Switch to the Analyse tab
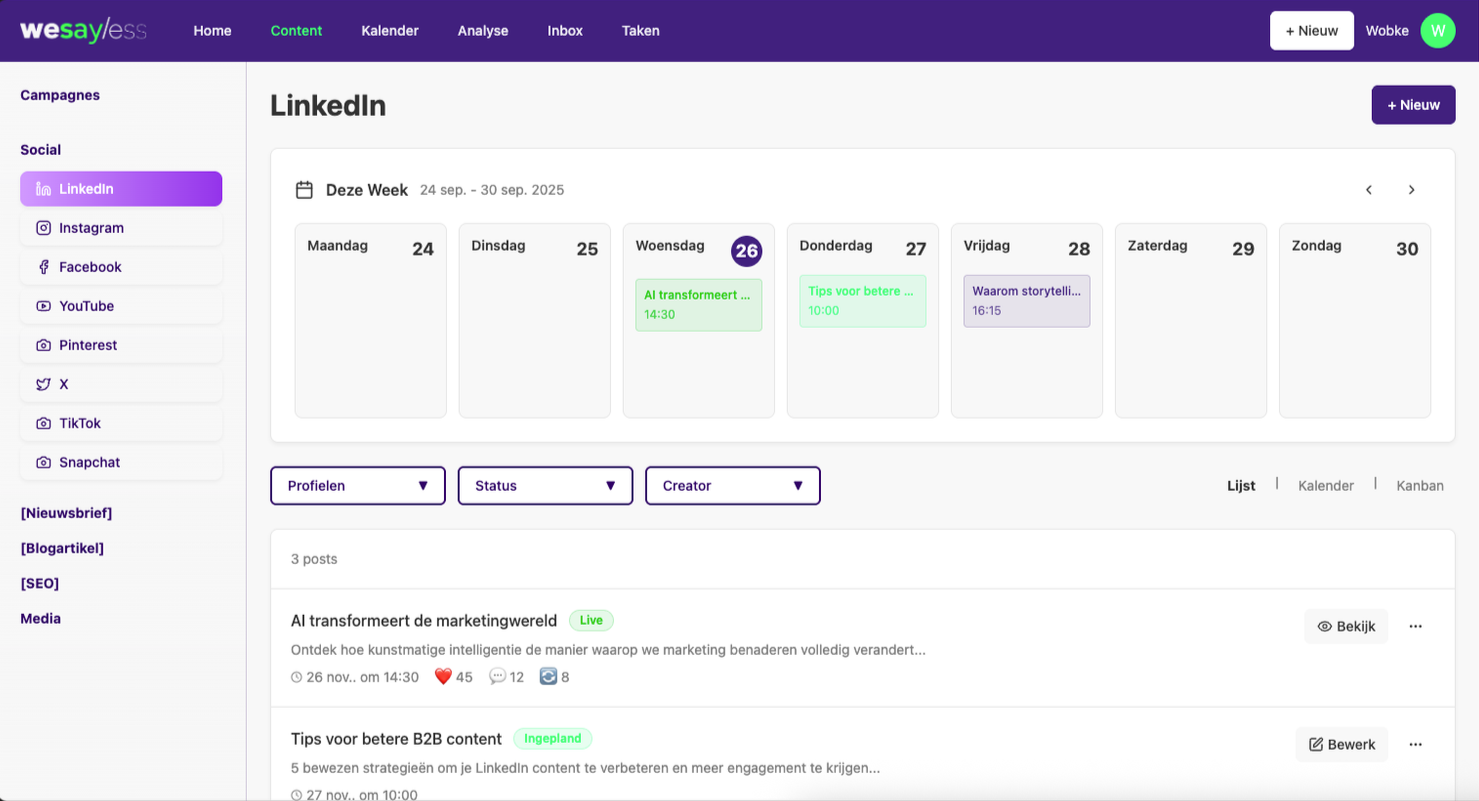Viewport: 1479px width, 801px height. pos(483,31)
